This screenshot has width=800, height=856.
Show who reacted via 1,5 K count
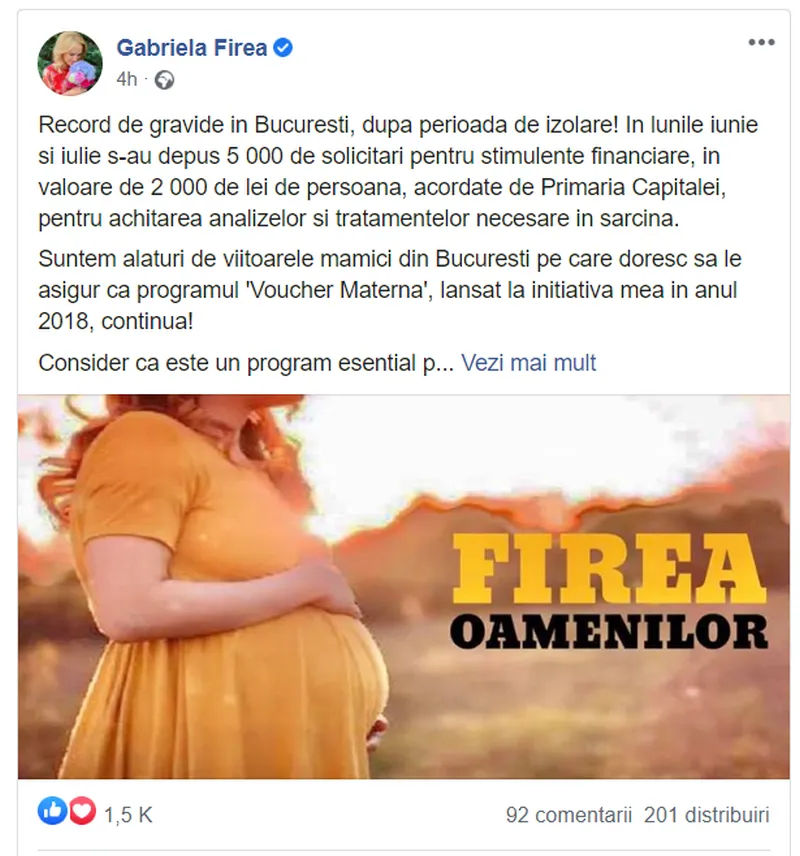click(x=128, y=815)
